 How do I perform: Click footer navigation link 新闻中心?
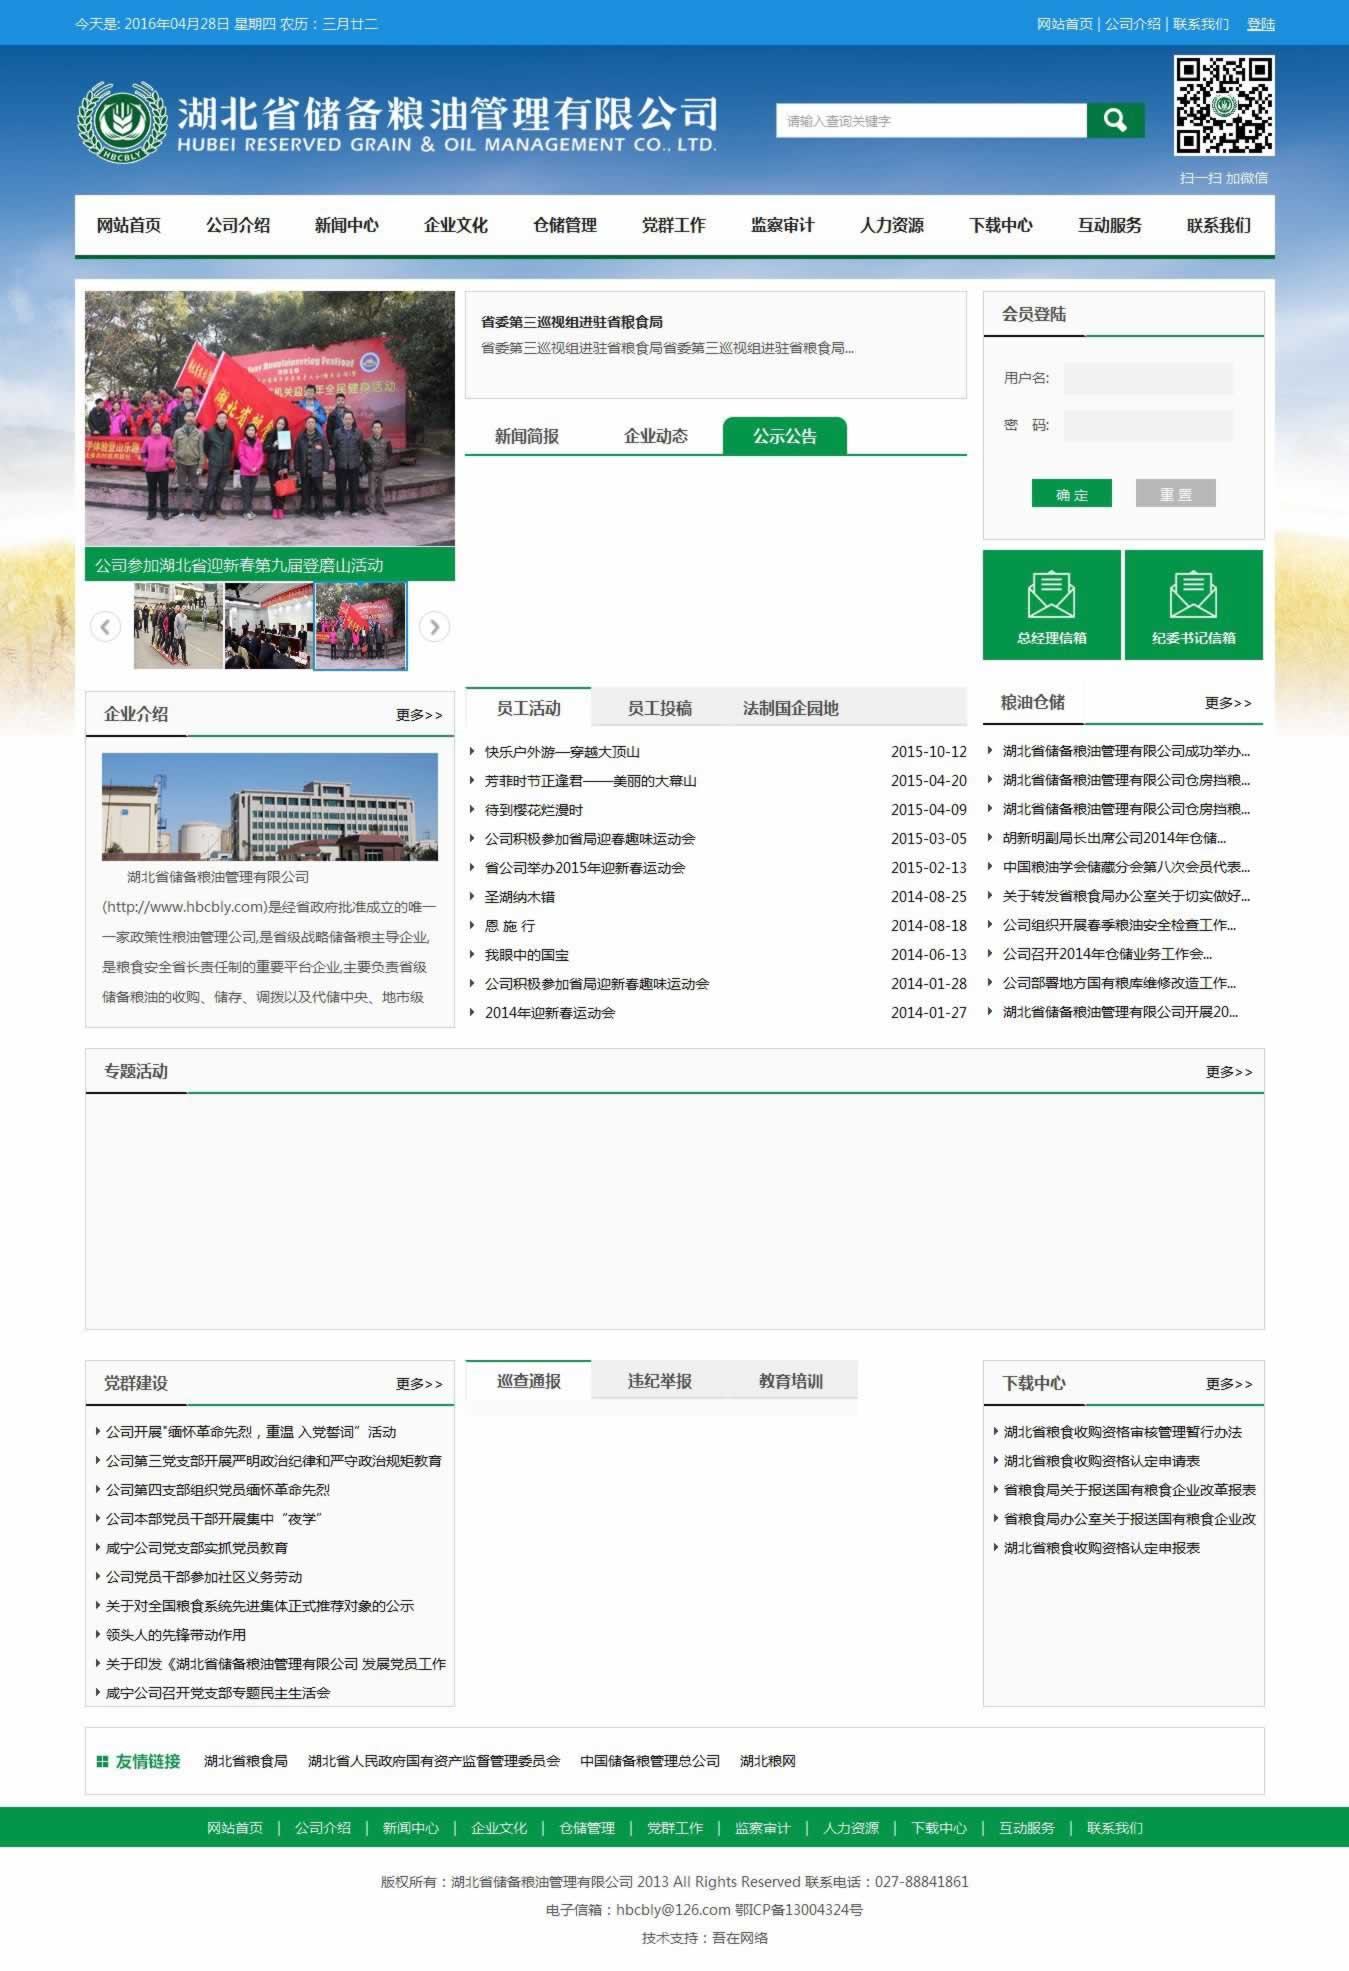[x=411, y=1828]
